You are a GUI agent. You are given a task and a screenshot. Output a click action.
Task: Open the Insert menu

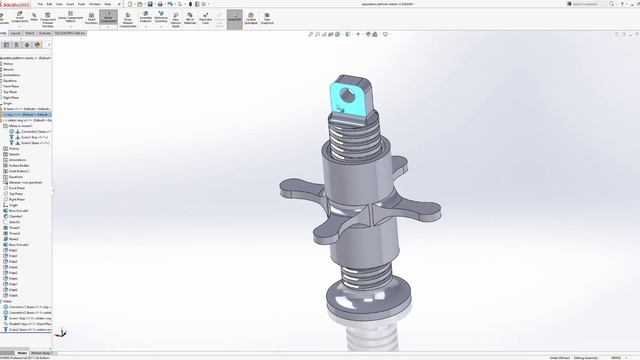70,4
